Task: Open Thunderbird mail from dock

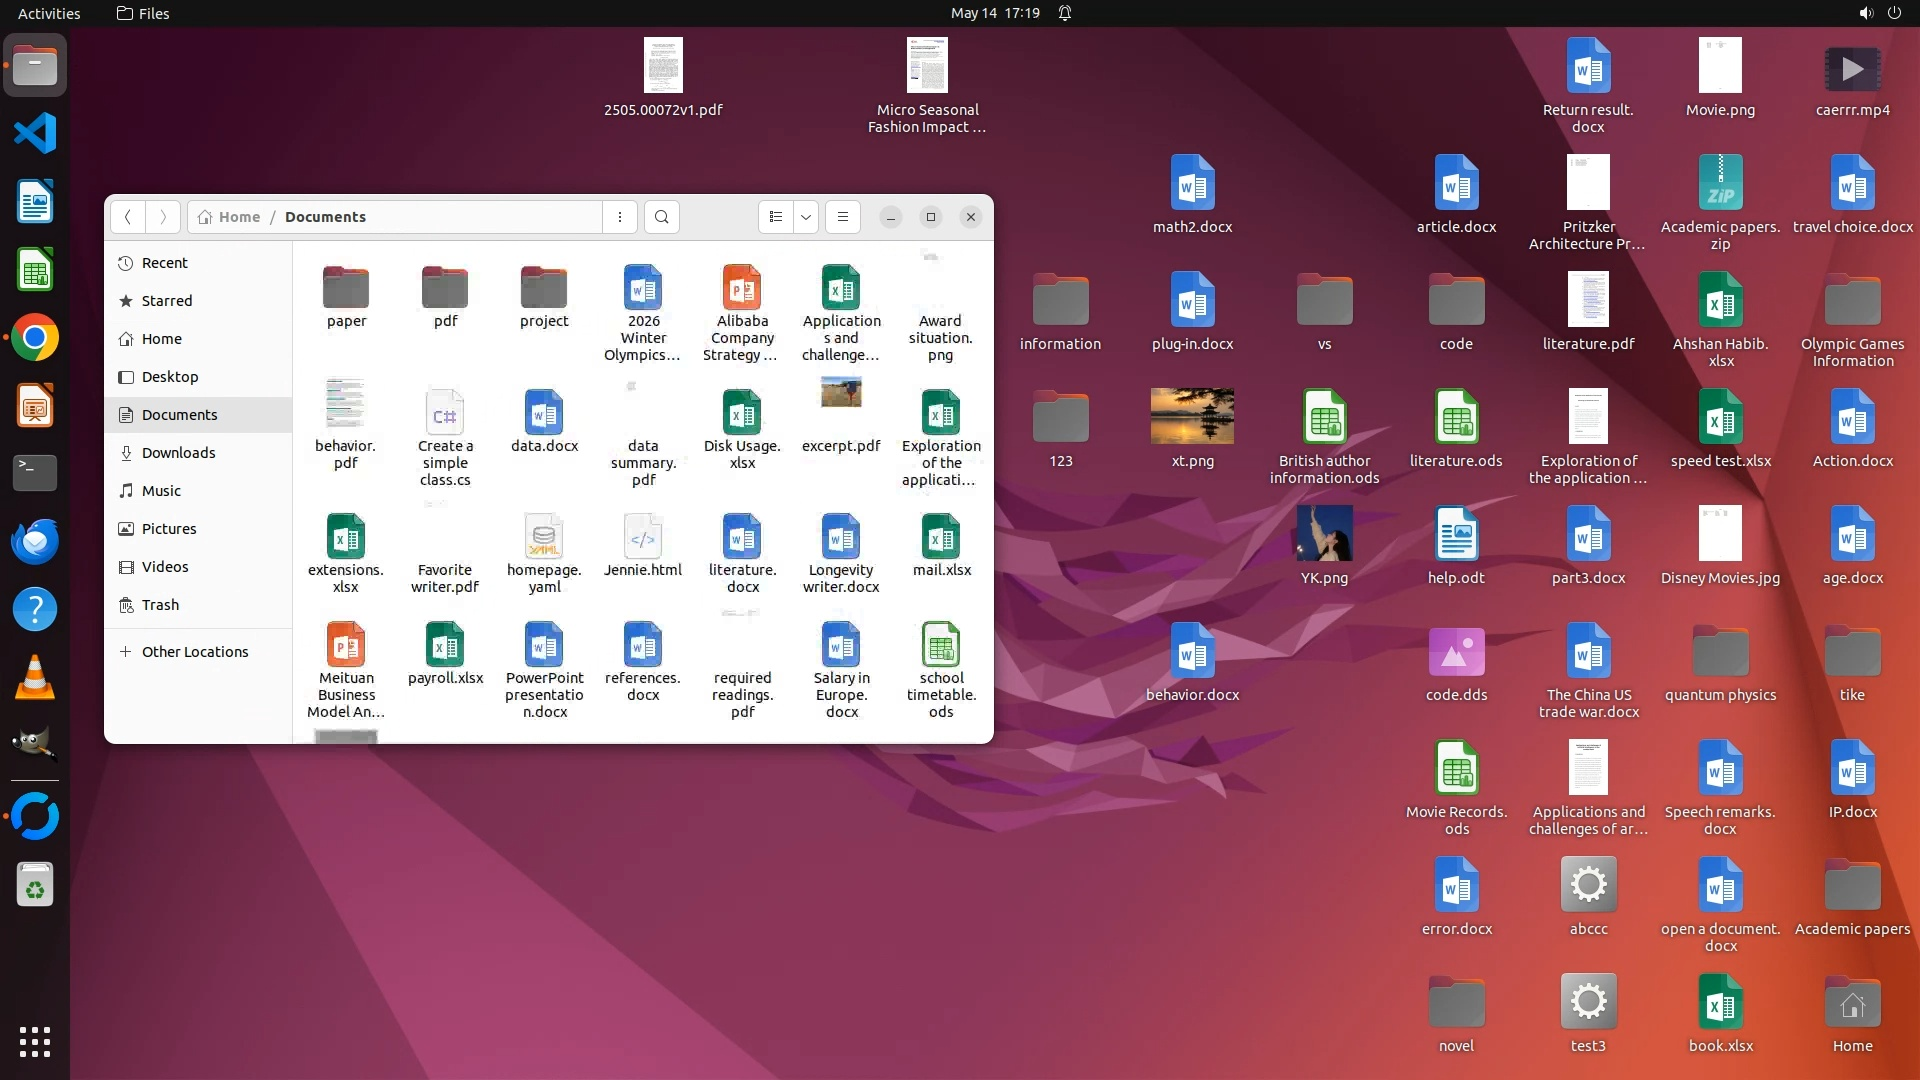Action: pyautogui.click(x=35, y=541)
